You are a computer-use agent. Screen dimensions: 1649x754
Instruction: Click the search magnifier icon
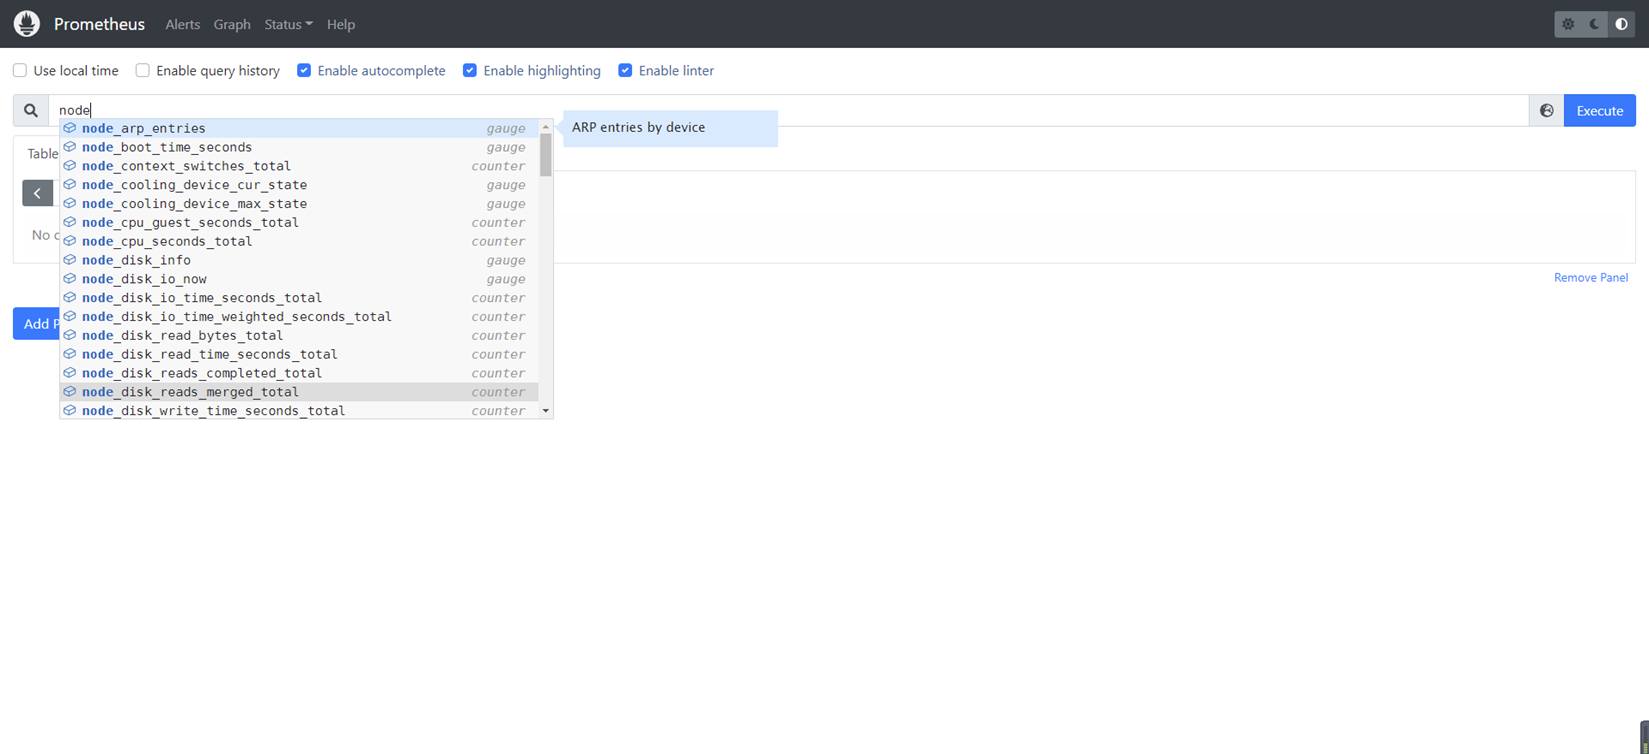(x=31, y=111)
